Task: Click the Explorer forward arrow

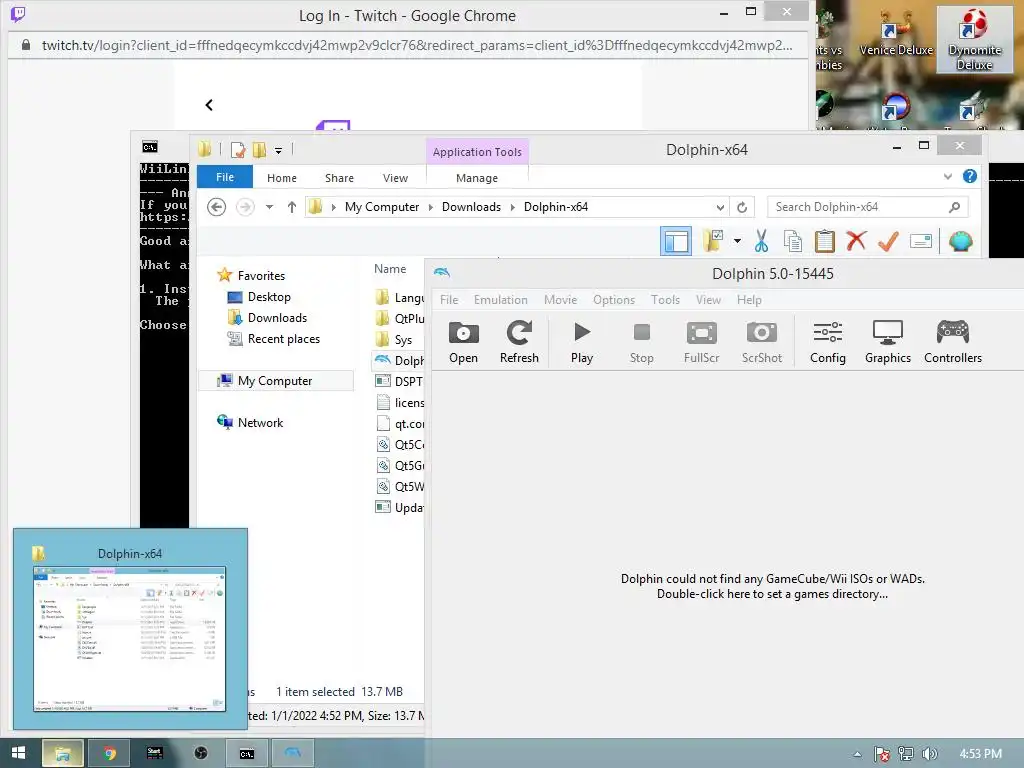Action: click(245, 207)
